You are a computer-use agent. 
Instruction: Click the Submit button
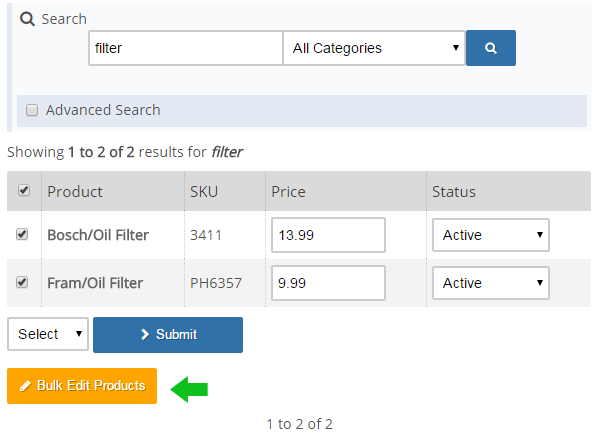point(168,335)
